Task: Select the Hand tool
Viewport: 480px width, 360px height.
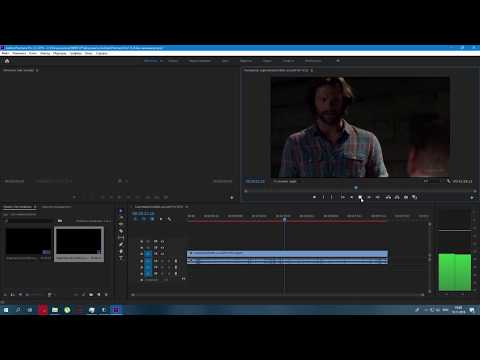Action: [121, 251]
